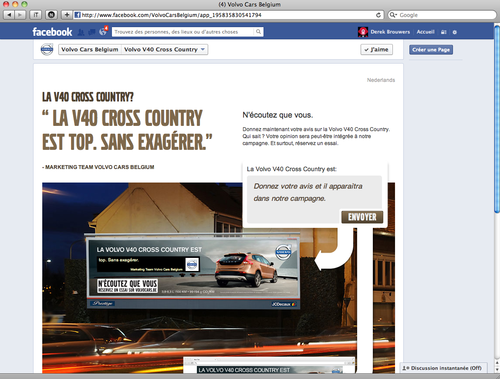Expand the Volvo V40 Cross Country dropdown
The width and height of the screenshot is (500, 379).
click(165, 49)
